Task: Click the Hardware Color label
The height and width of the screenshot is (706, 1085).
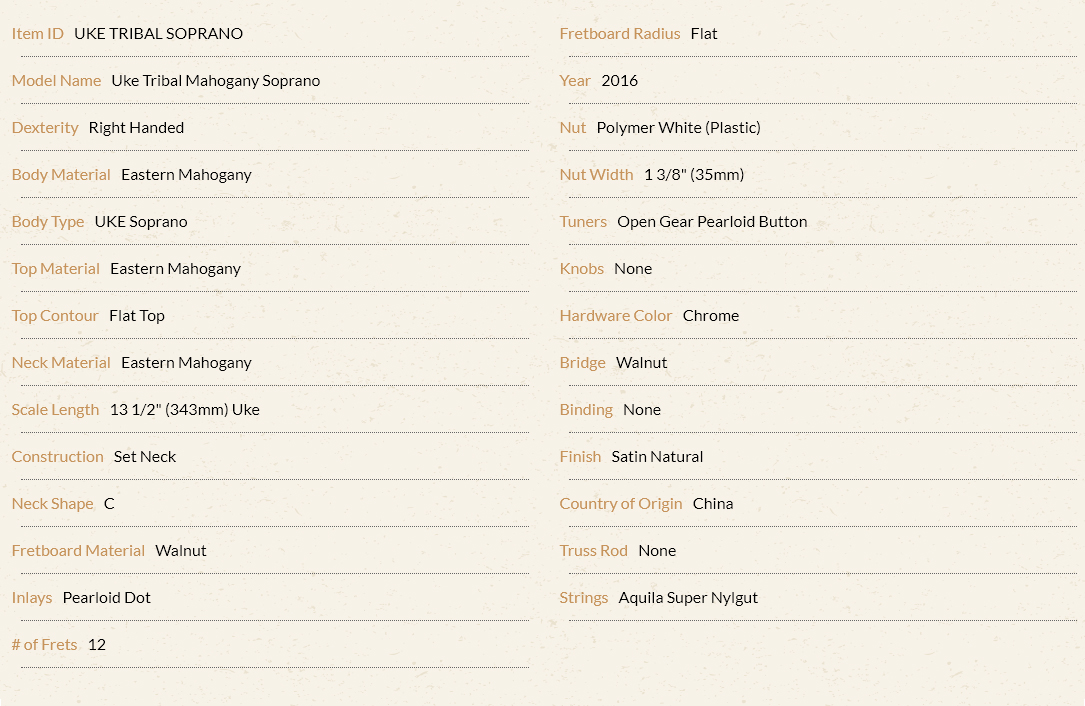Action: pyautogui.click(x=616, y=316)
